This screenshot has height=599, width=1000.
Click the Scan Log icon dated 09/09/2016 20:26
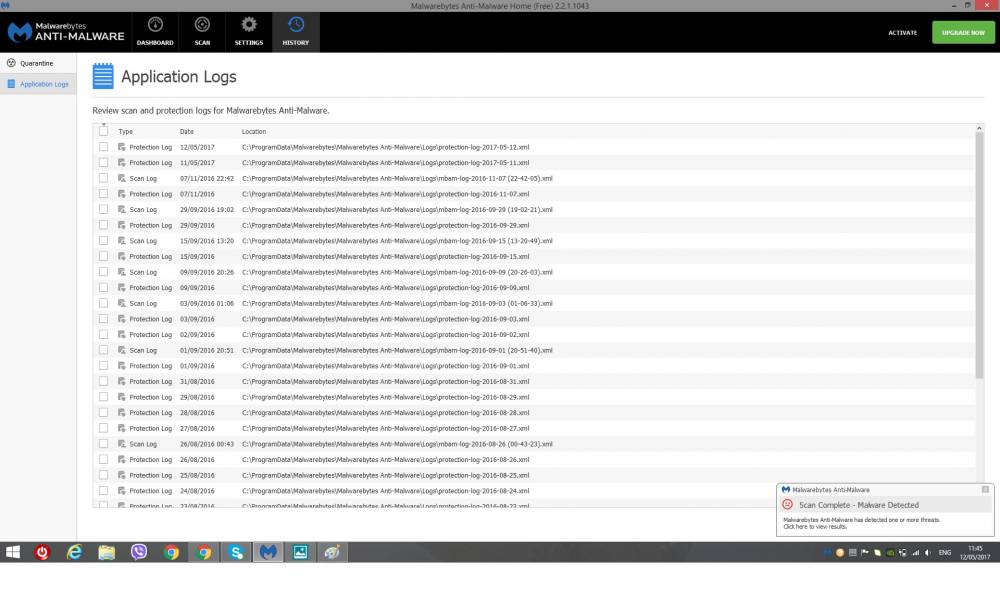click(x=122, y=272)
